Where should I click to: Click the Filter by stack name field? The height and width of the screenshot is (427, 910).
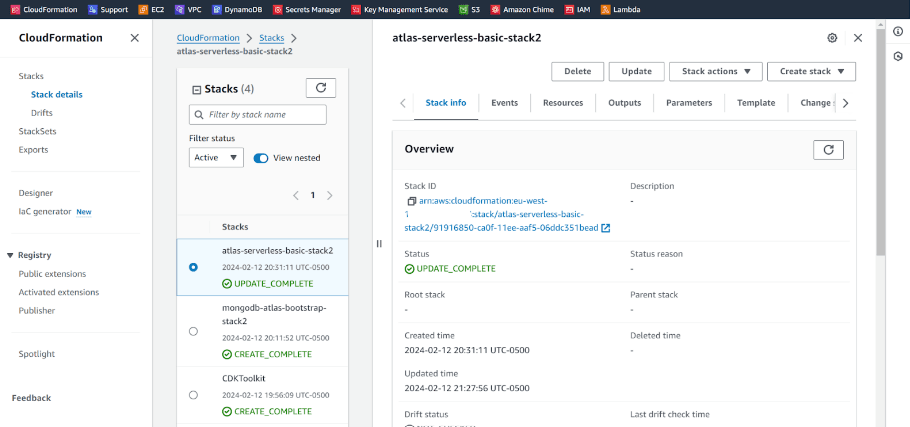tap(257, 115)
